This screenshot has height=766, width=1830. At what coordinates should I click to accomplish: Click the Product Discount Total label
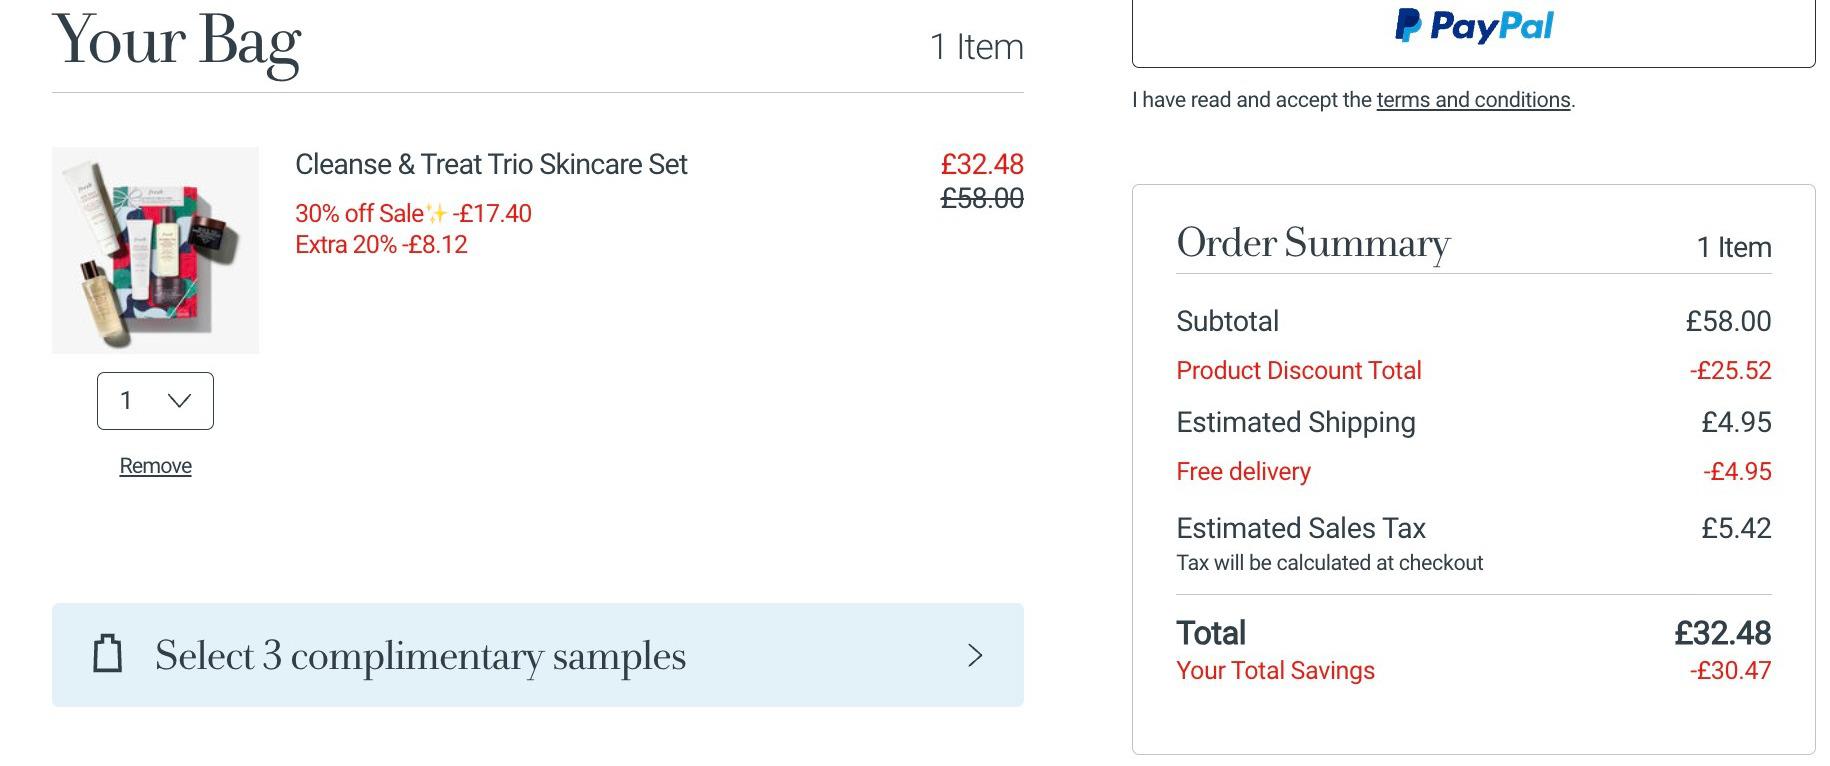pyautogui.click(x=1299, y=371)
